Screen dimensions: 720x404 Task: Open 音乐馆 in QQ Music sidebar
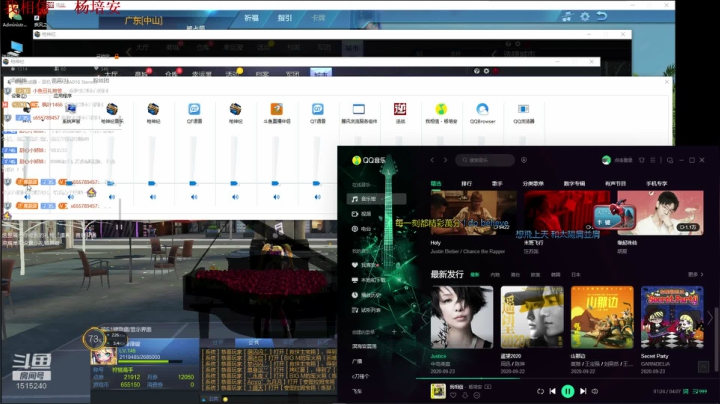377,199
